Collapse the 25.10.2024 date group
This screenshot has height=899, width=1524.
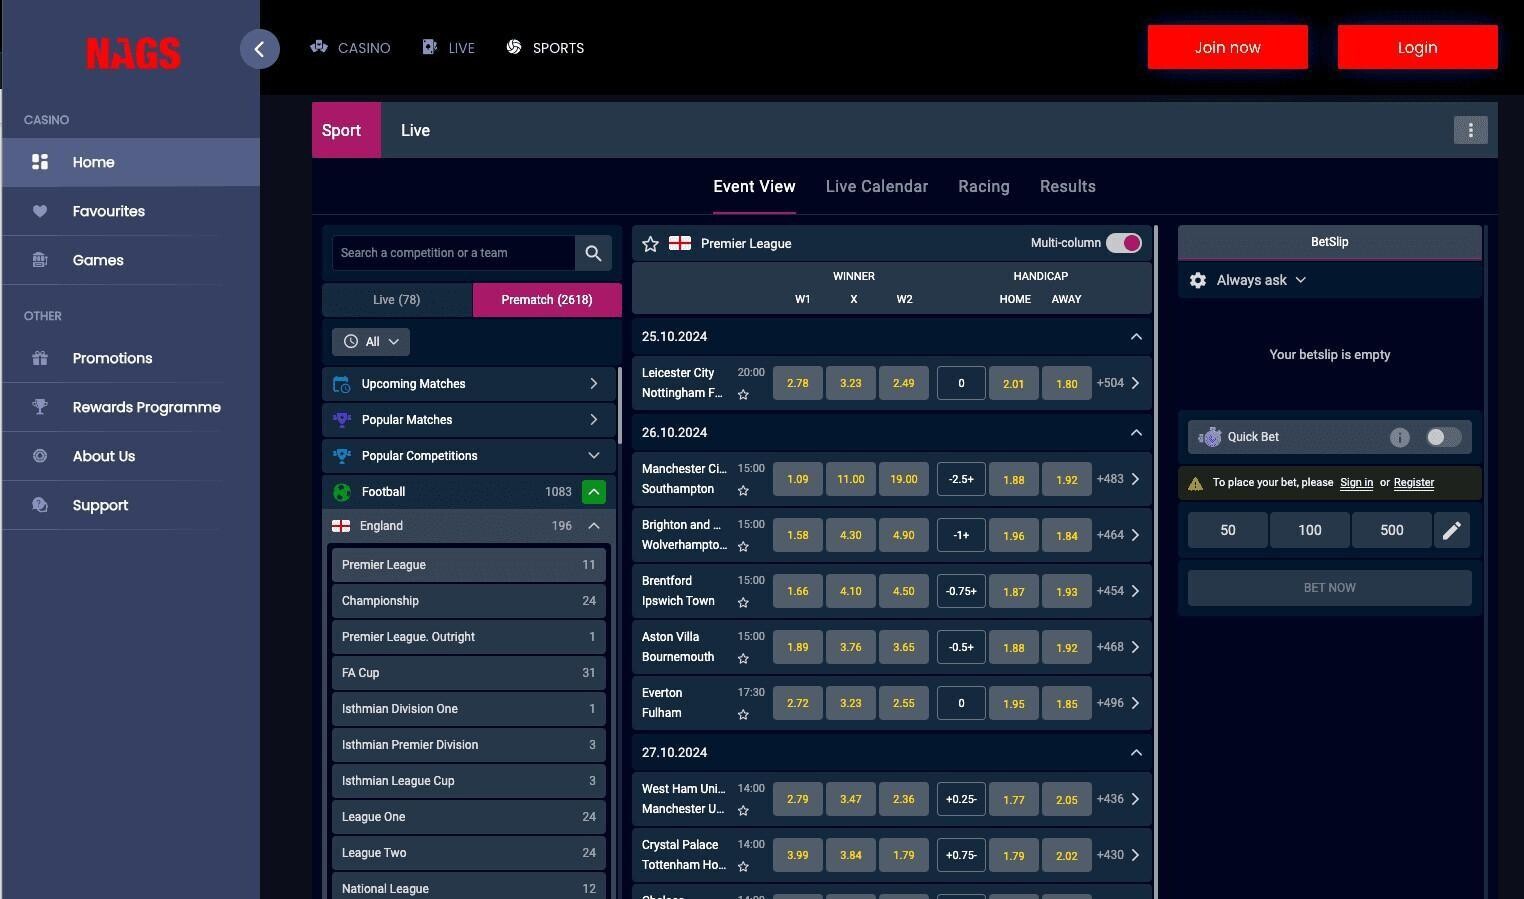pyautogui.click(x=1136, y=337)
